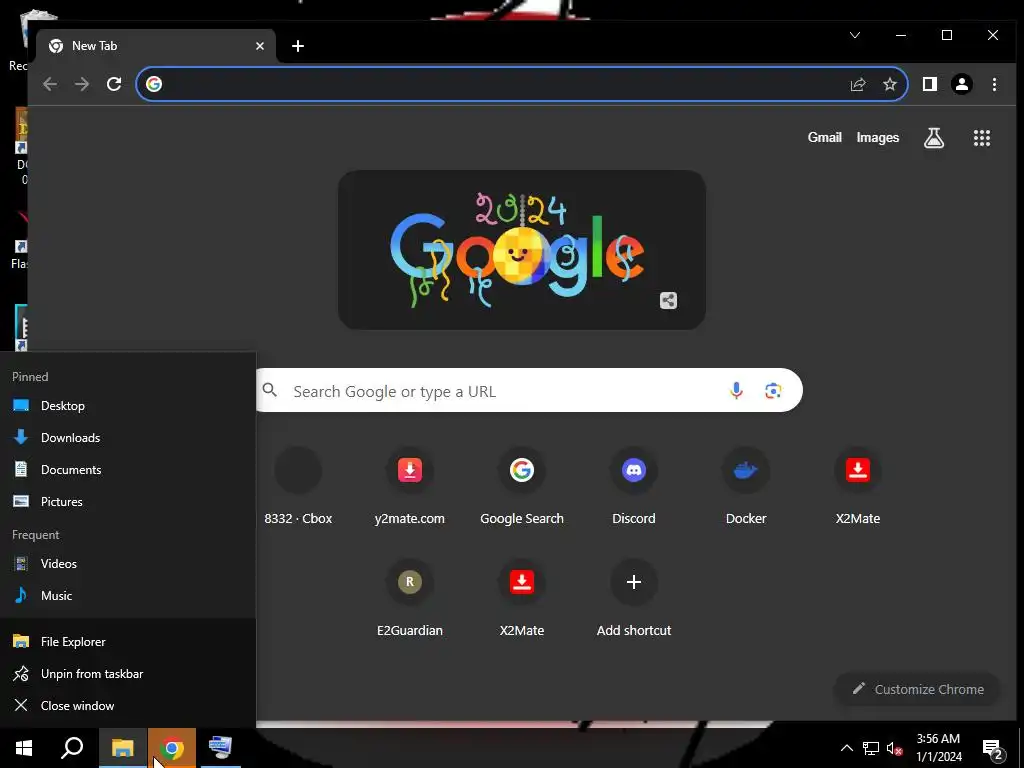Go forward in Chrome navigation
This screenshot has height=768, width=1024.
[82, 84]
